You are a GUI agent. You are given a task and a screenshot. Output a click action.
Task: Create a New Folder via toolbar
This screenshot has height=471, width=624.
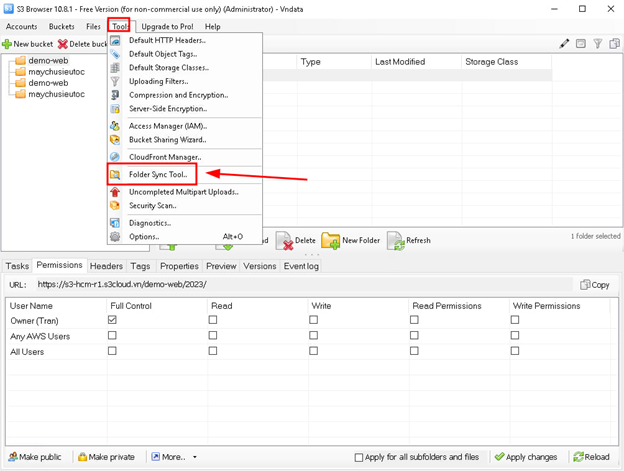point(351,240)
